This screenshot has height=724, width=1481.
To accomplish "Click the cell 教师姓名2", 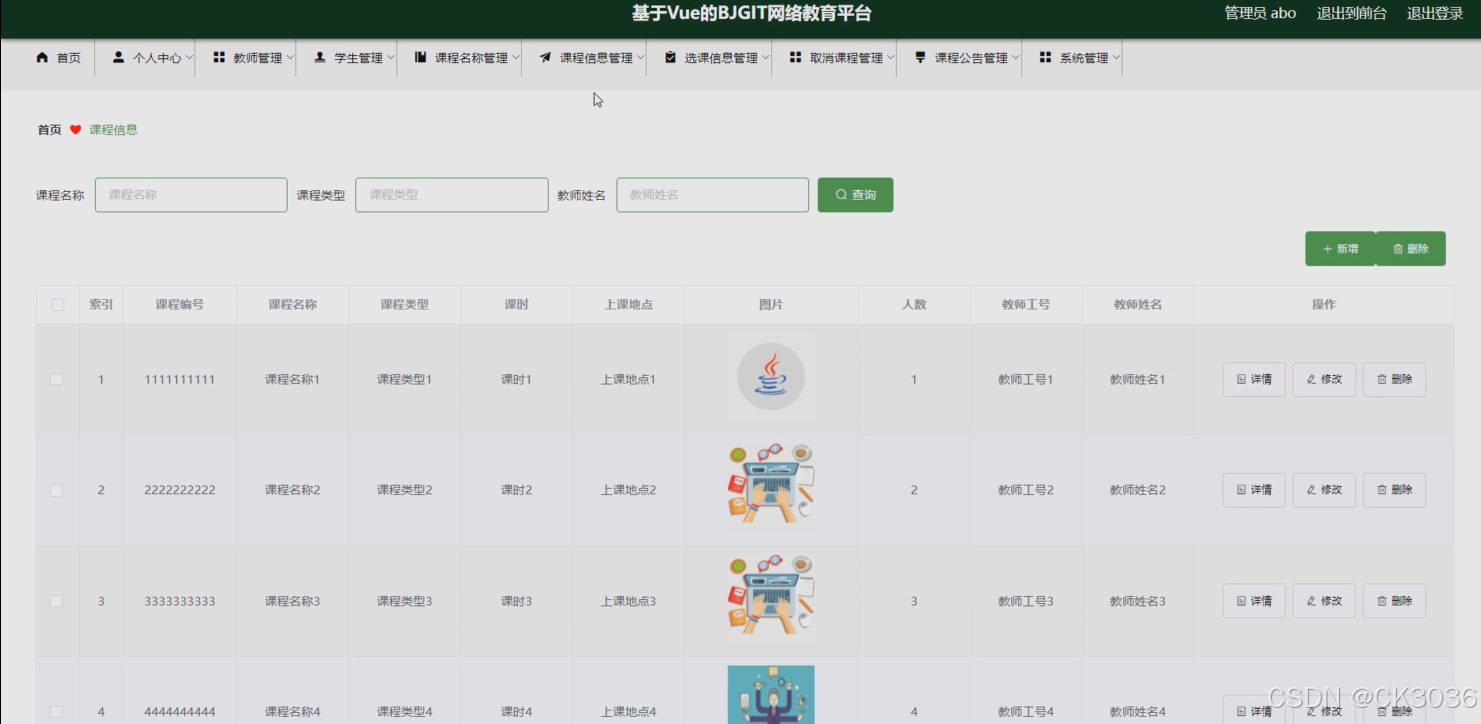I will tap(1138, 490).
